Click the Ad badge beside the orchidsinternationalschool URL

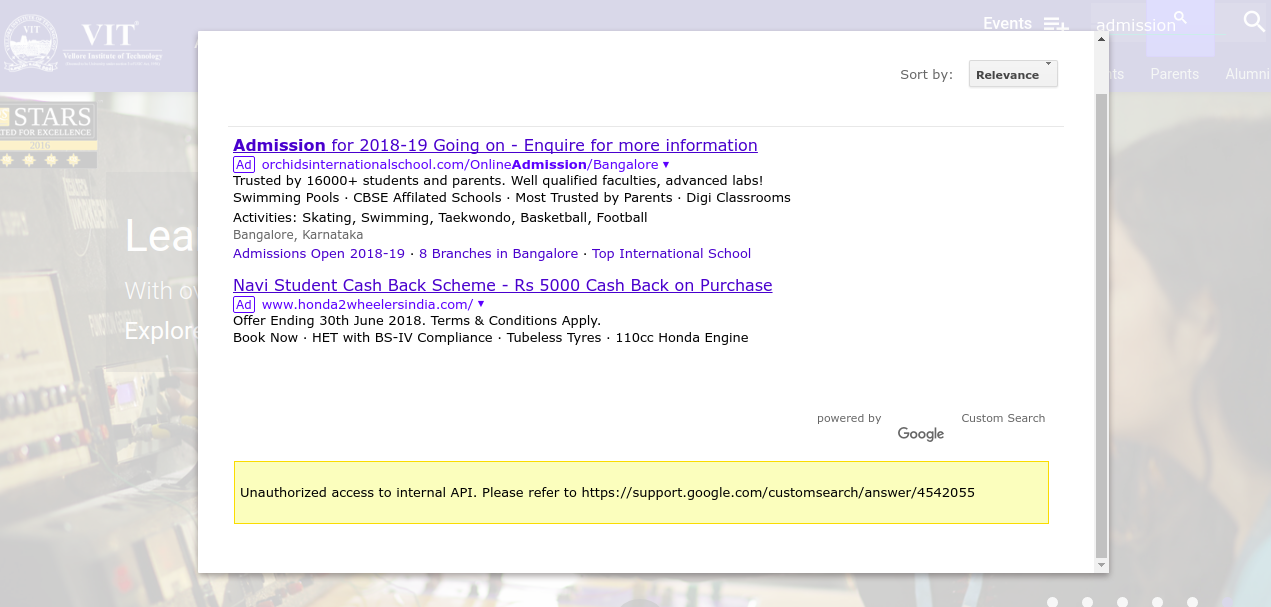click(244, 165)
